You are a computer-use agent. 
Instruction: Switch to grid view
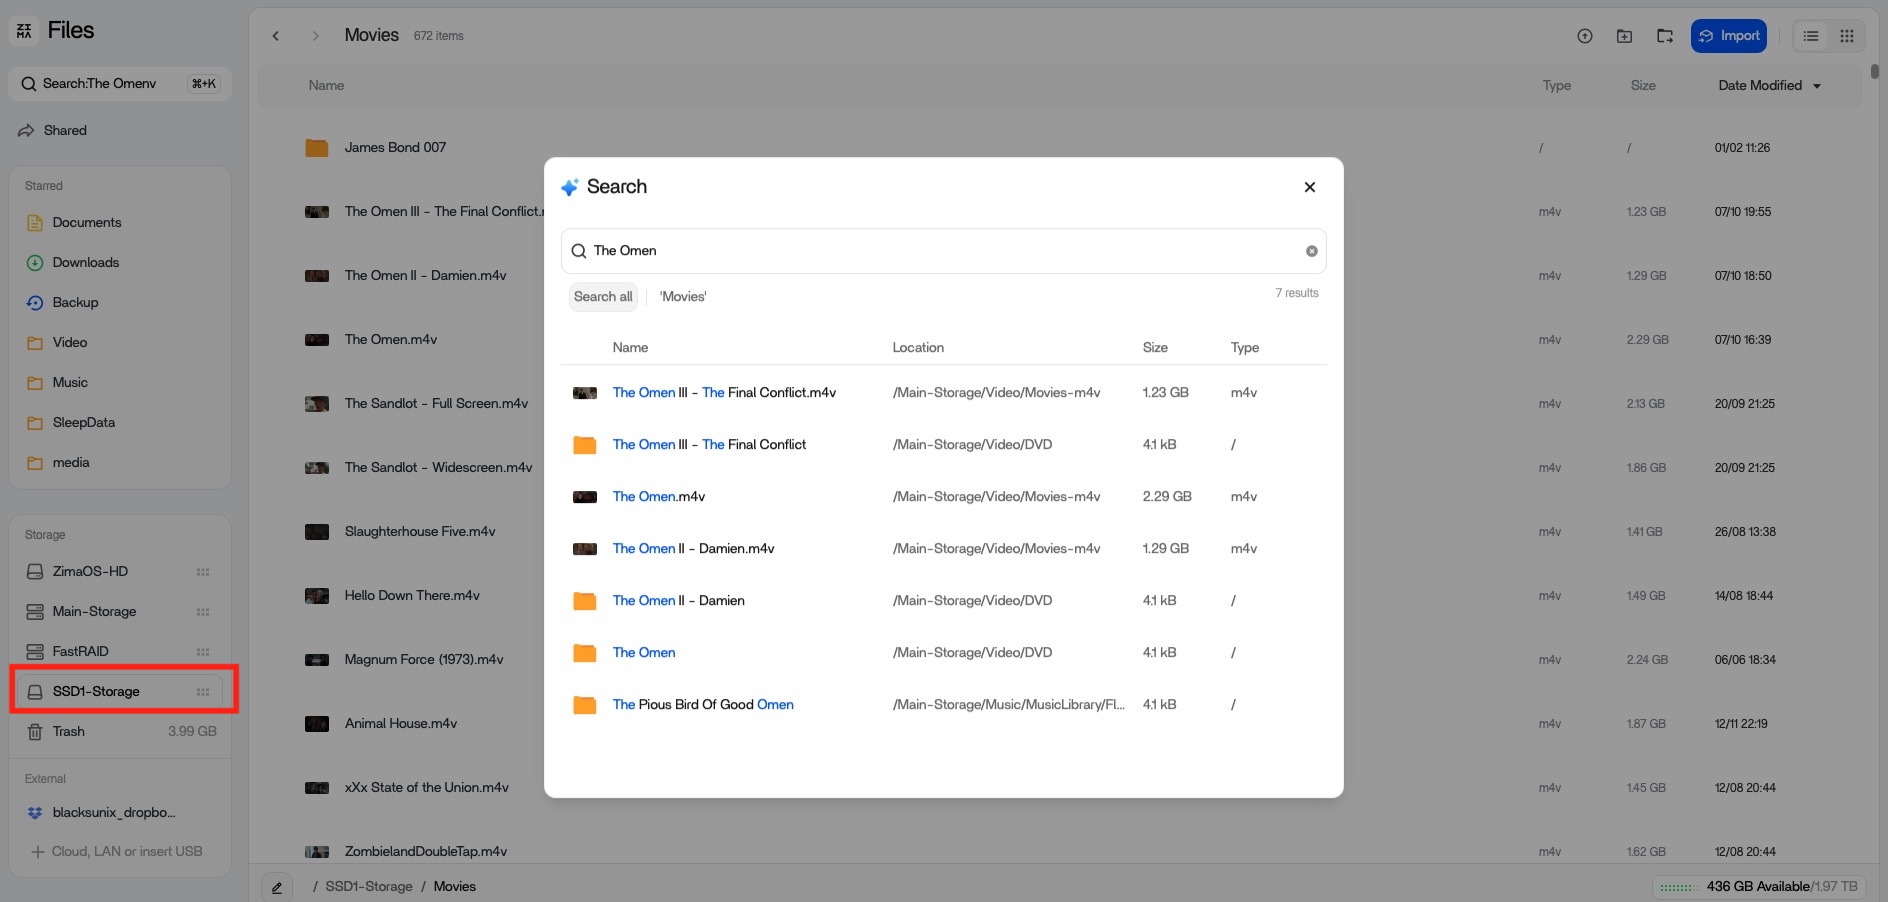(x=1846, y=36)
